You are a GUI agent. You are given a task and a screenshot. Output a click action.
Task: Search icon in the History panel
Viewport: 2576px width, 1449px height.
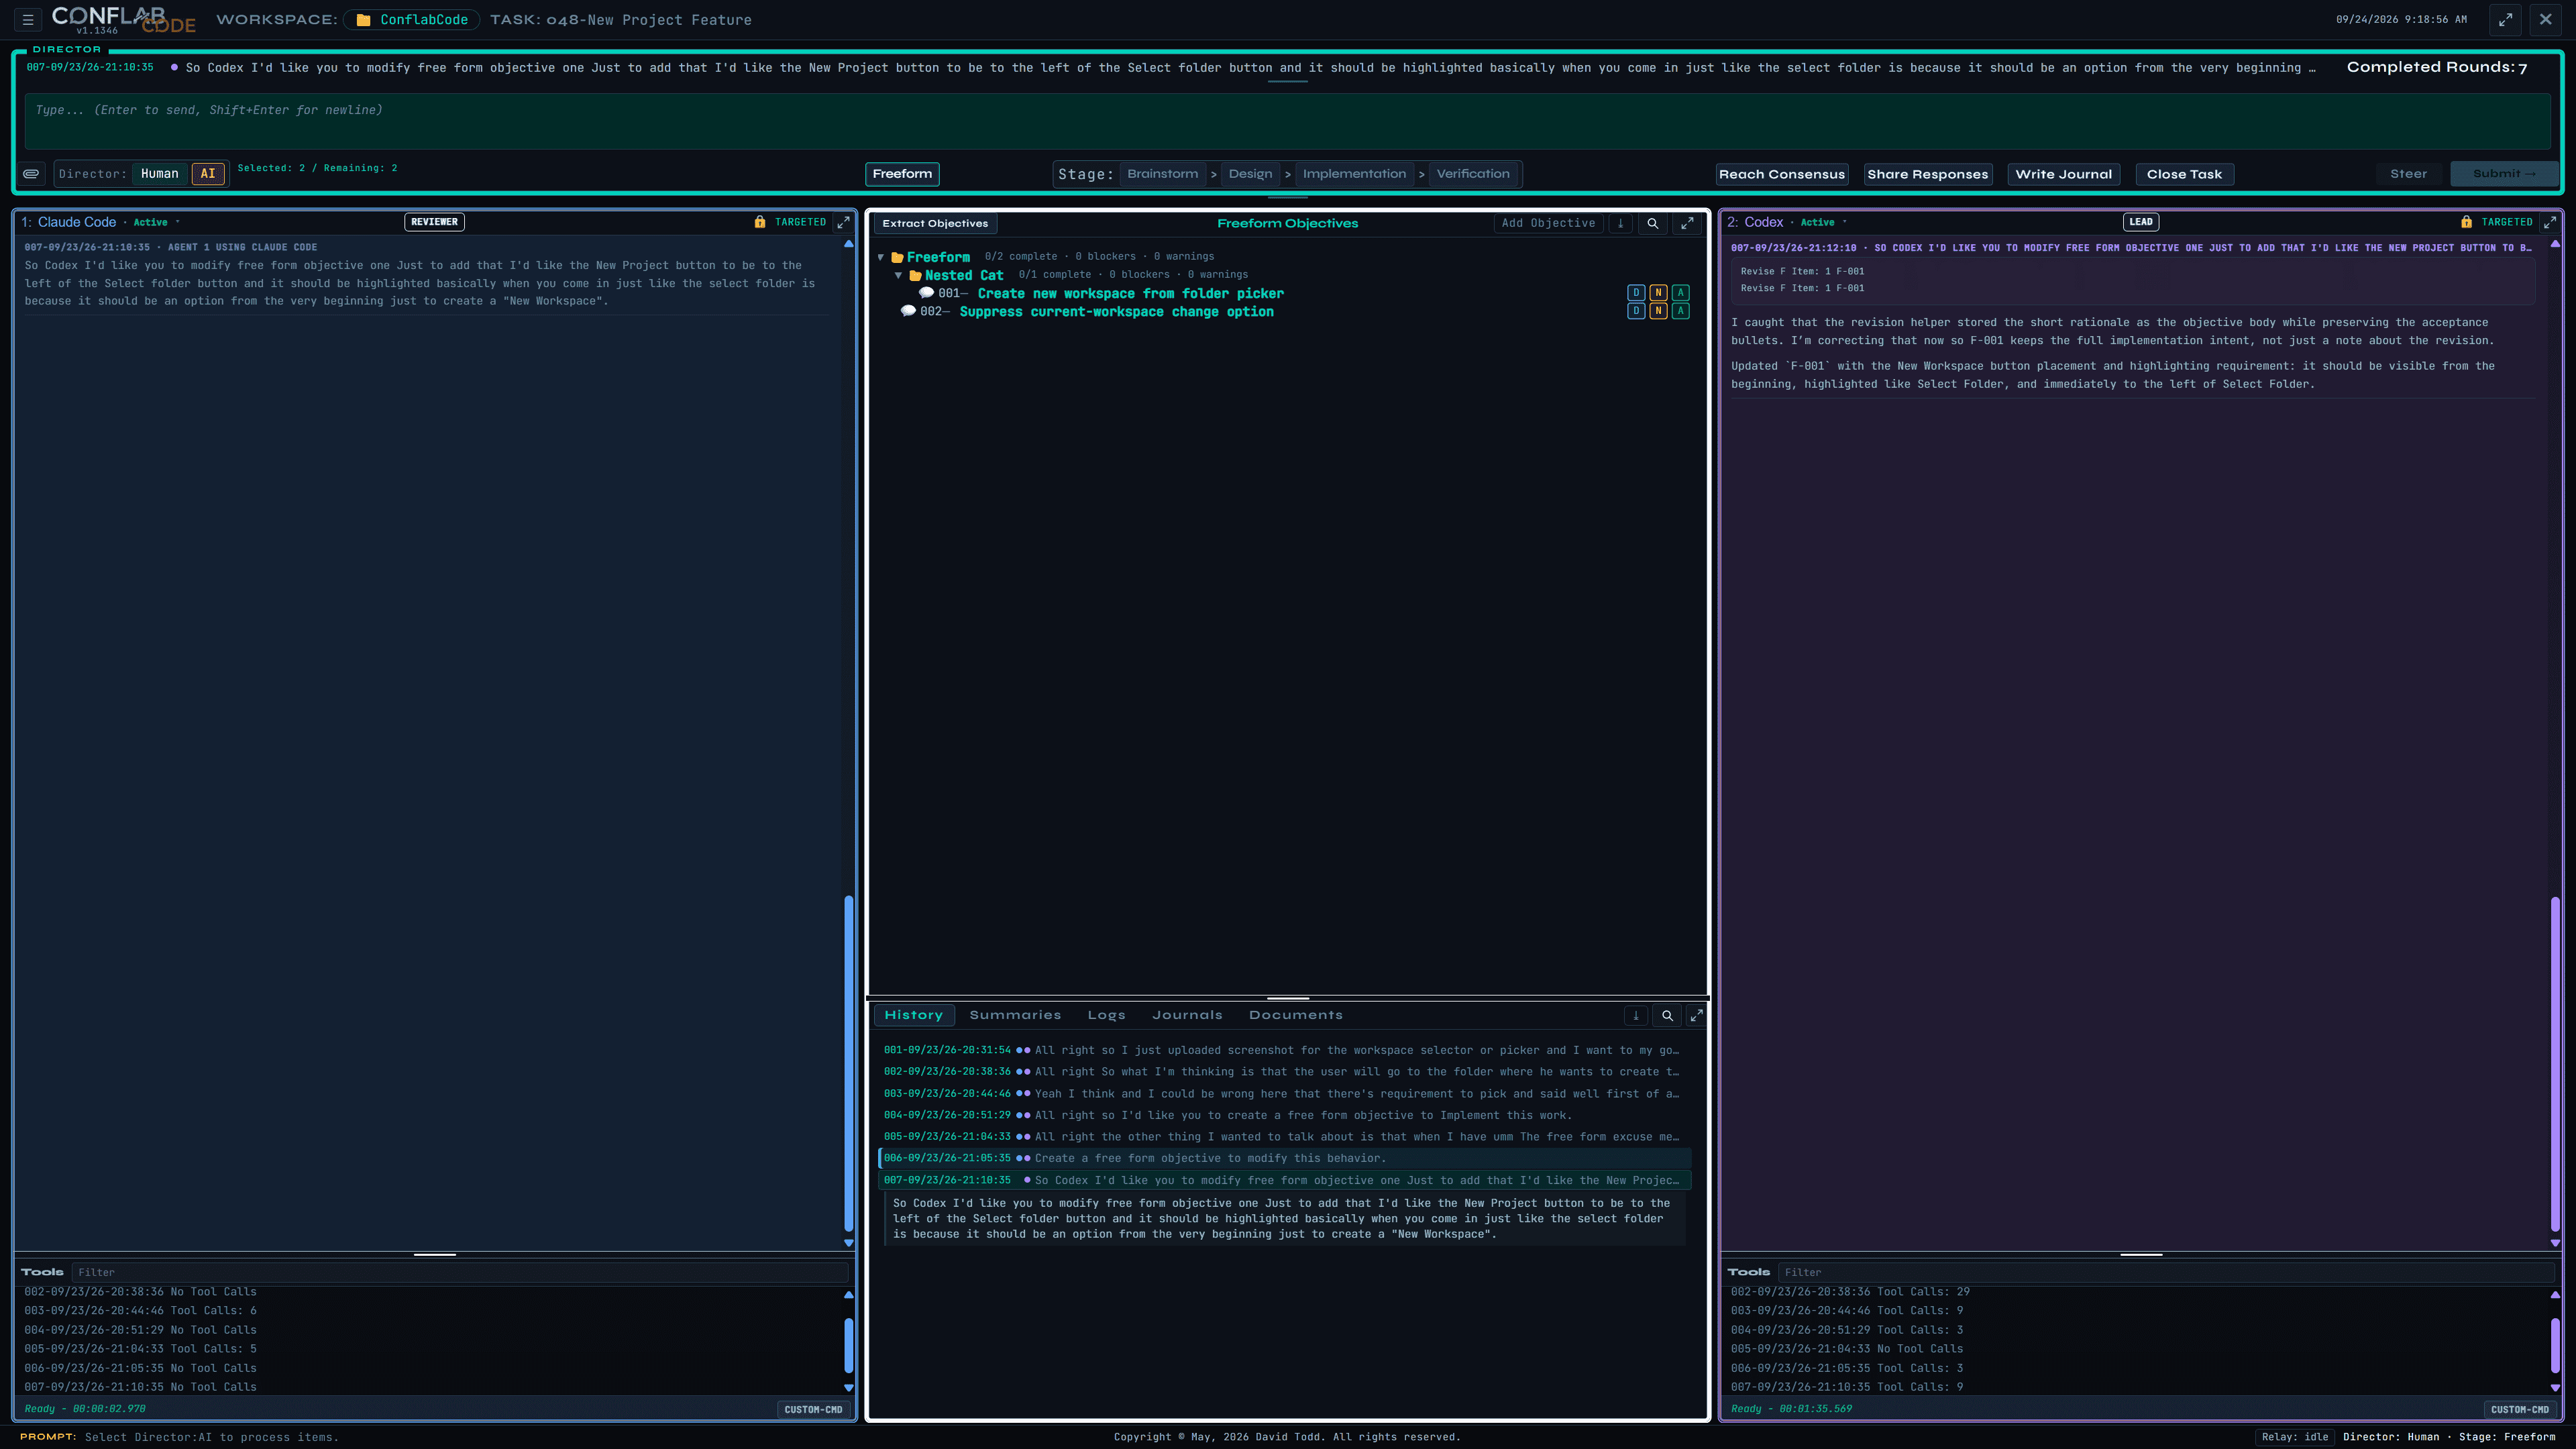point(1667,1015)
